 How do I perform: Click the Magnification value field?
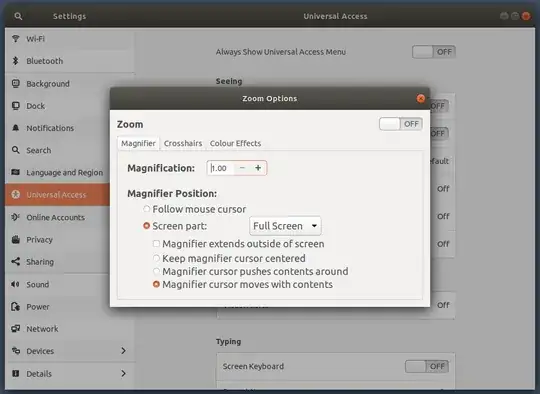click(x=221, y=168)
